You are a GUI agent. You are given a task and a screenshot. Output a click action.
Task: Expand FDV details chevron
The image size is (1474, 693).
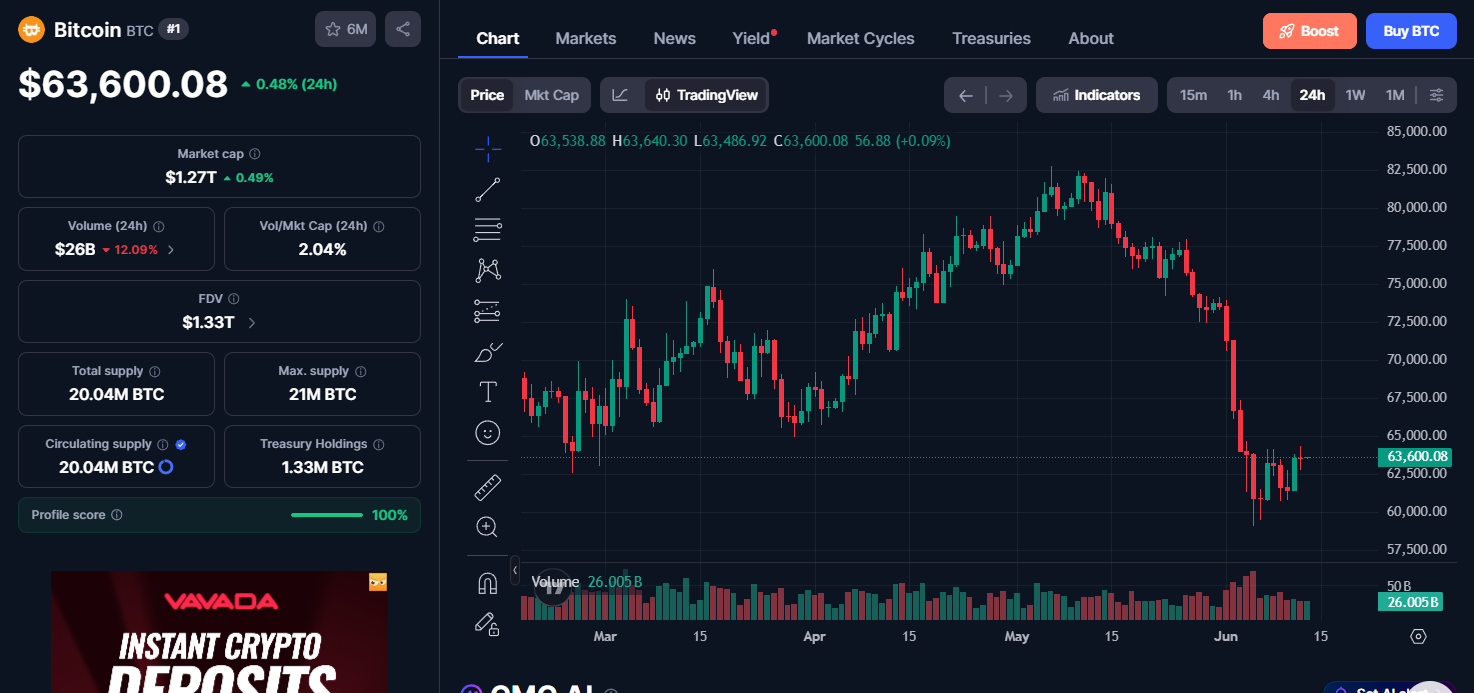251,323
